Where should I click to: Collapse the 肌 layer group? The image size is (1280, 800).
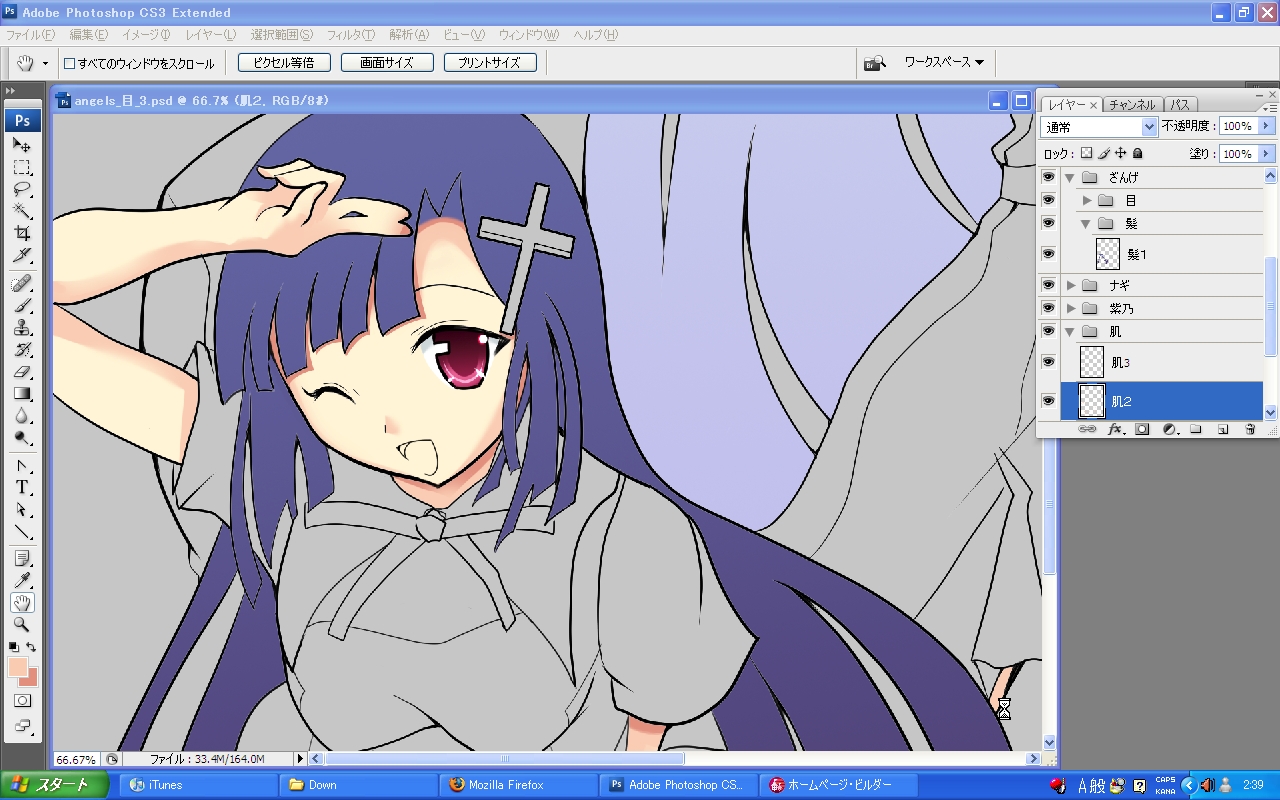[1070, 332]
